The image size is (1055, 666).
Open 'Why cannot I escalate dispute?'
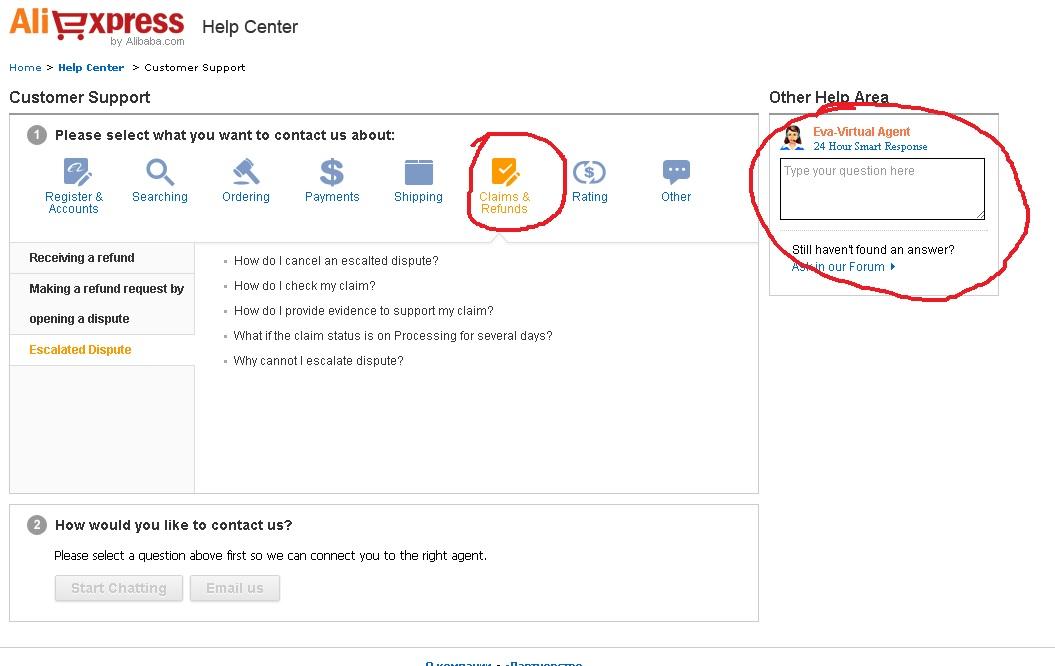click(318, 361)
